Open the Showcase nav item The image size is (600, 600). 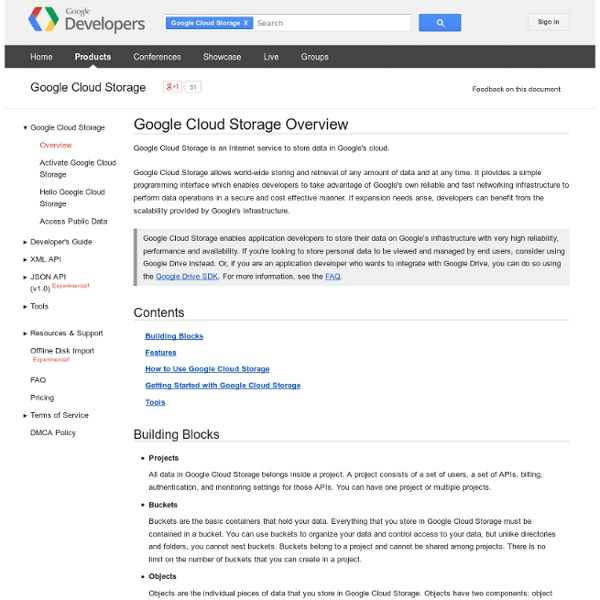[222, 57]
